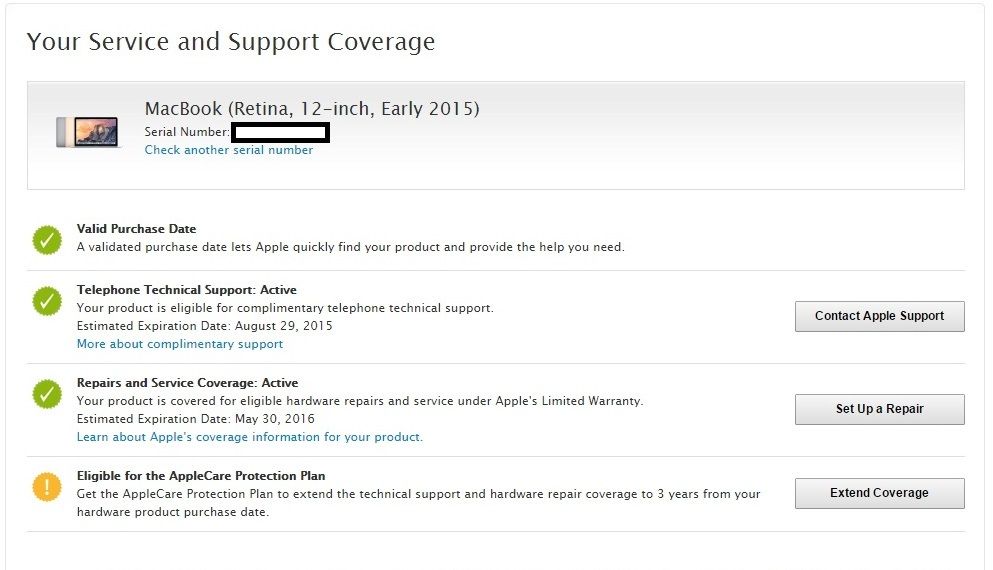Click the green checkmark beside Telephone Technical Support
Image resolution: width=993 pixels, height=570 pixels.
pyautogui.click(x=47, y=301)
